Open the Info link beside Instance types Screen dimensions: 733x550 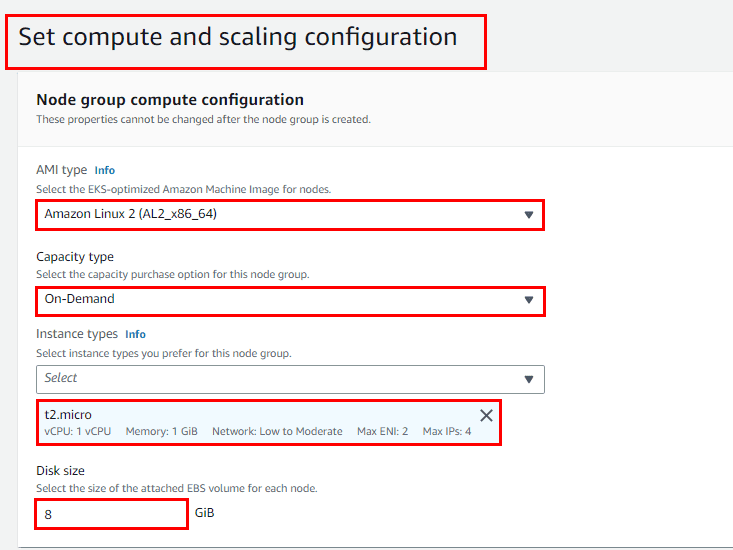point(135,334)
